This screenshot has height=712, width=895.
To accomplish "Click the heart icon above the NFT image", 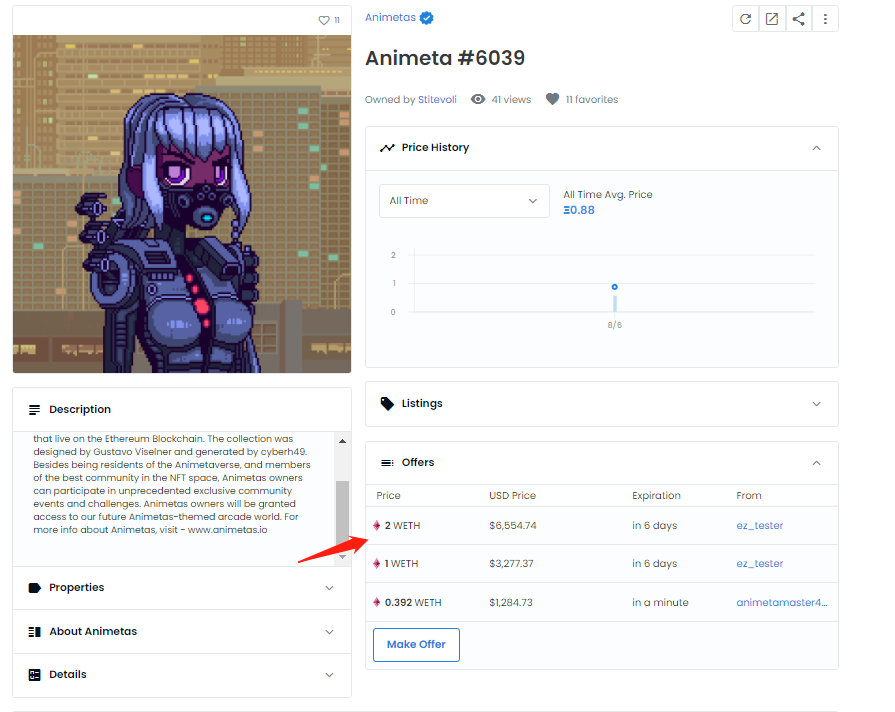I will click(x=324, y=21).
